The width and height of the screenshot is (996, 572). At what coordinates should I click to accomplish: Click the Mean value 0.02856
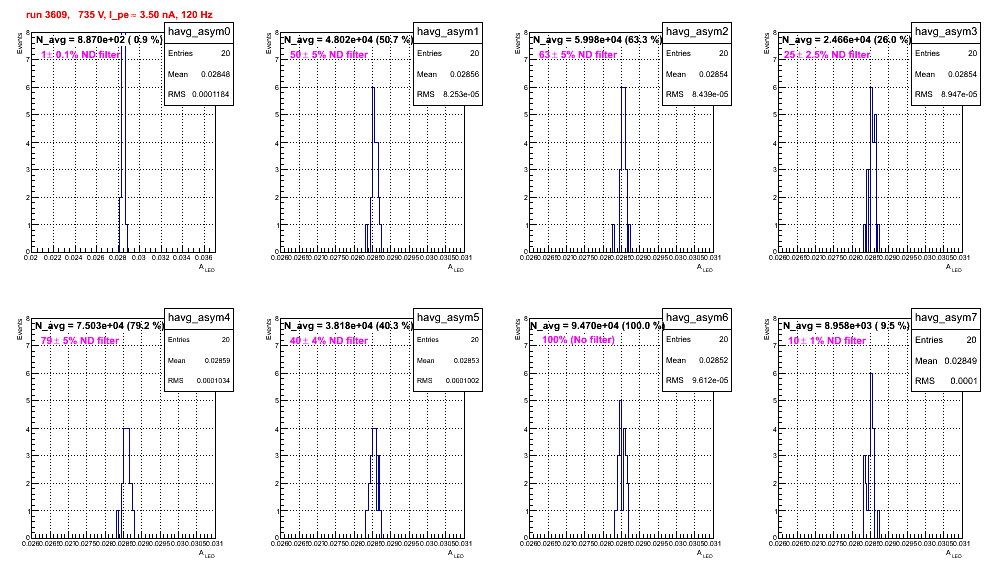click(x=464, y=74)
